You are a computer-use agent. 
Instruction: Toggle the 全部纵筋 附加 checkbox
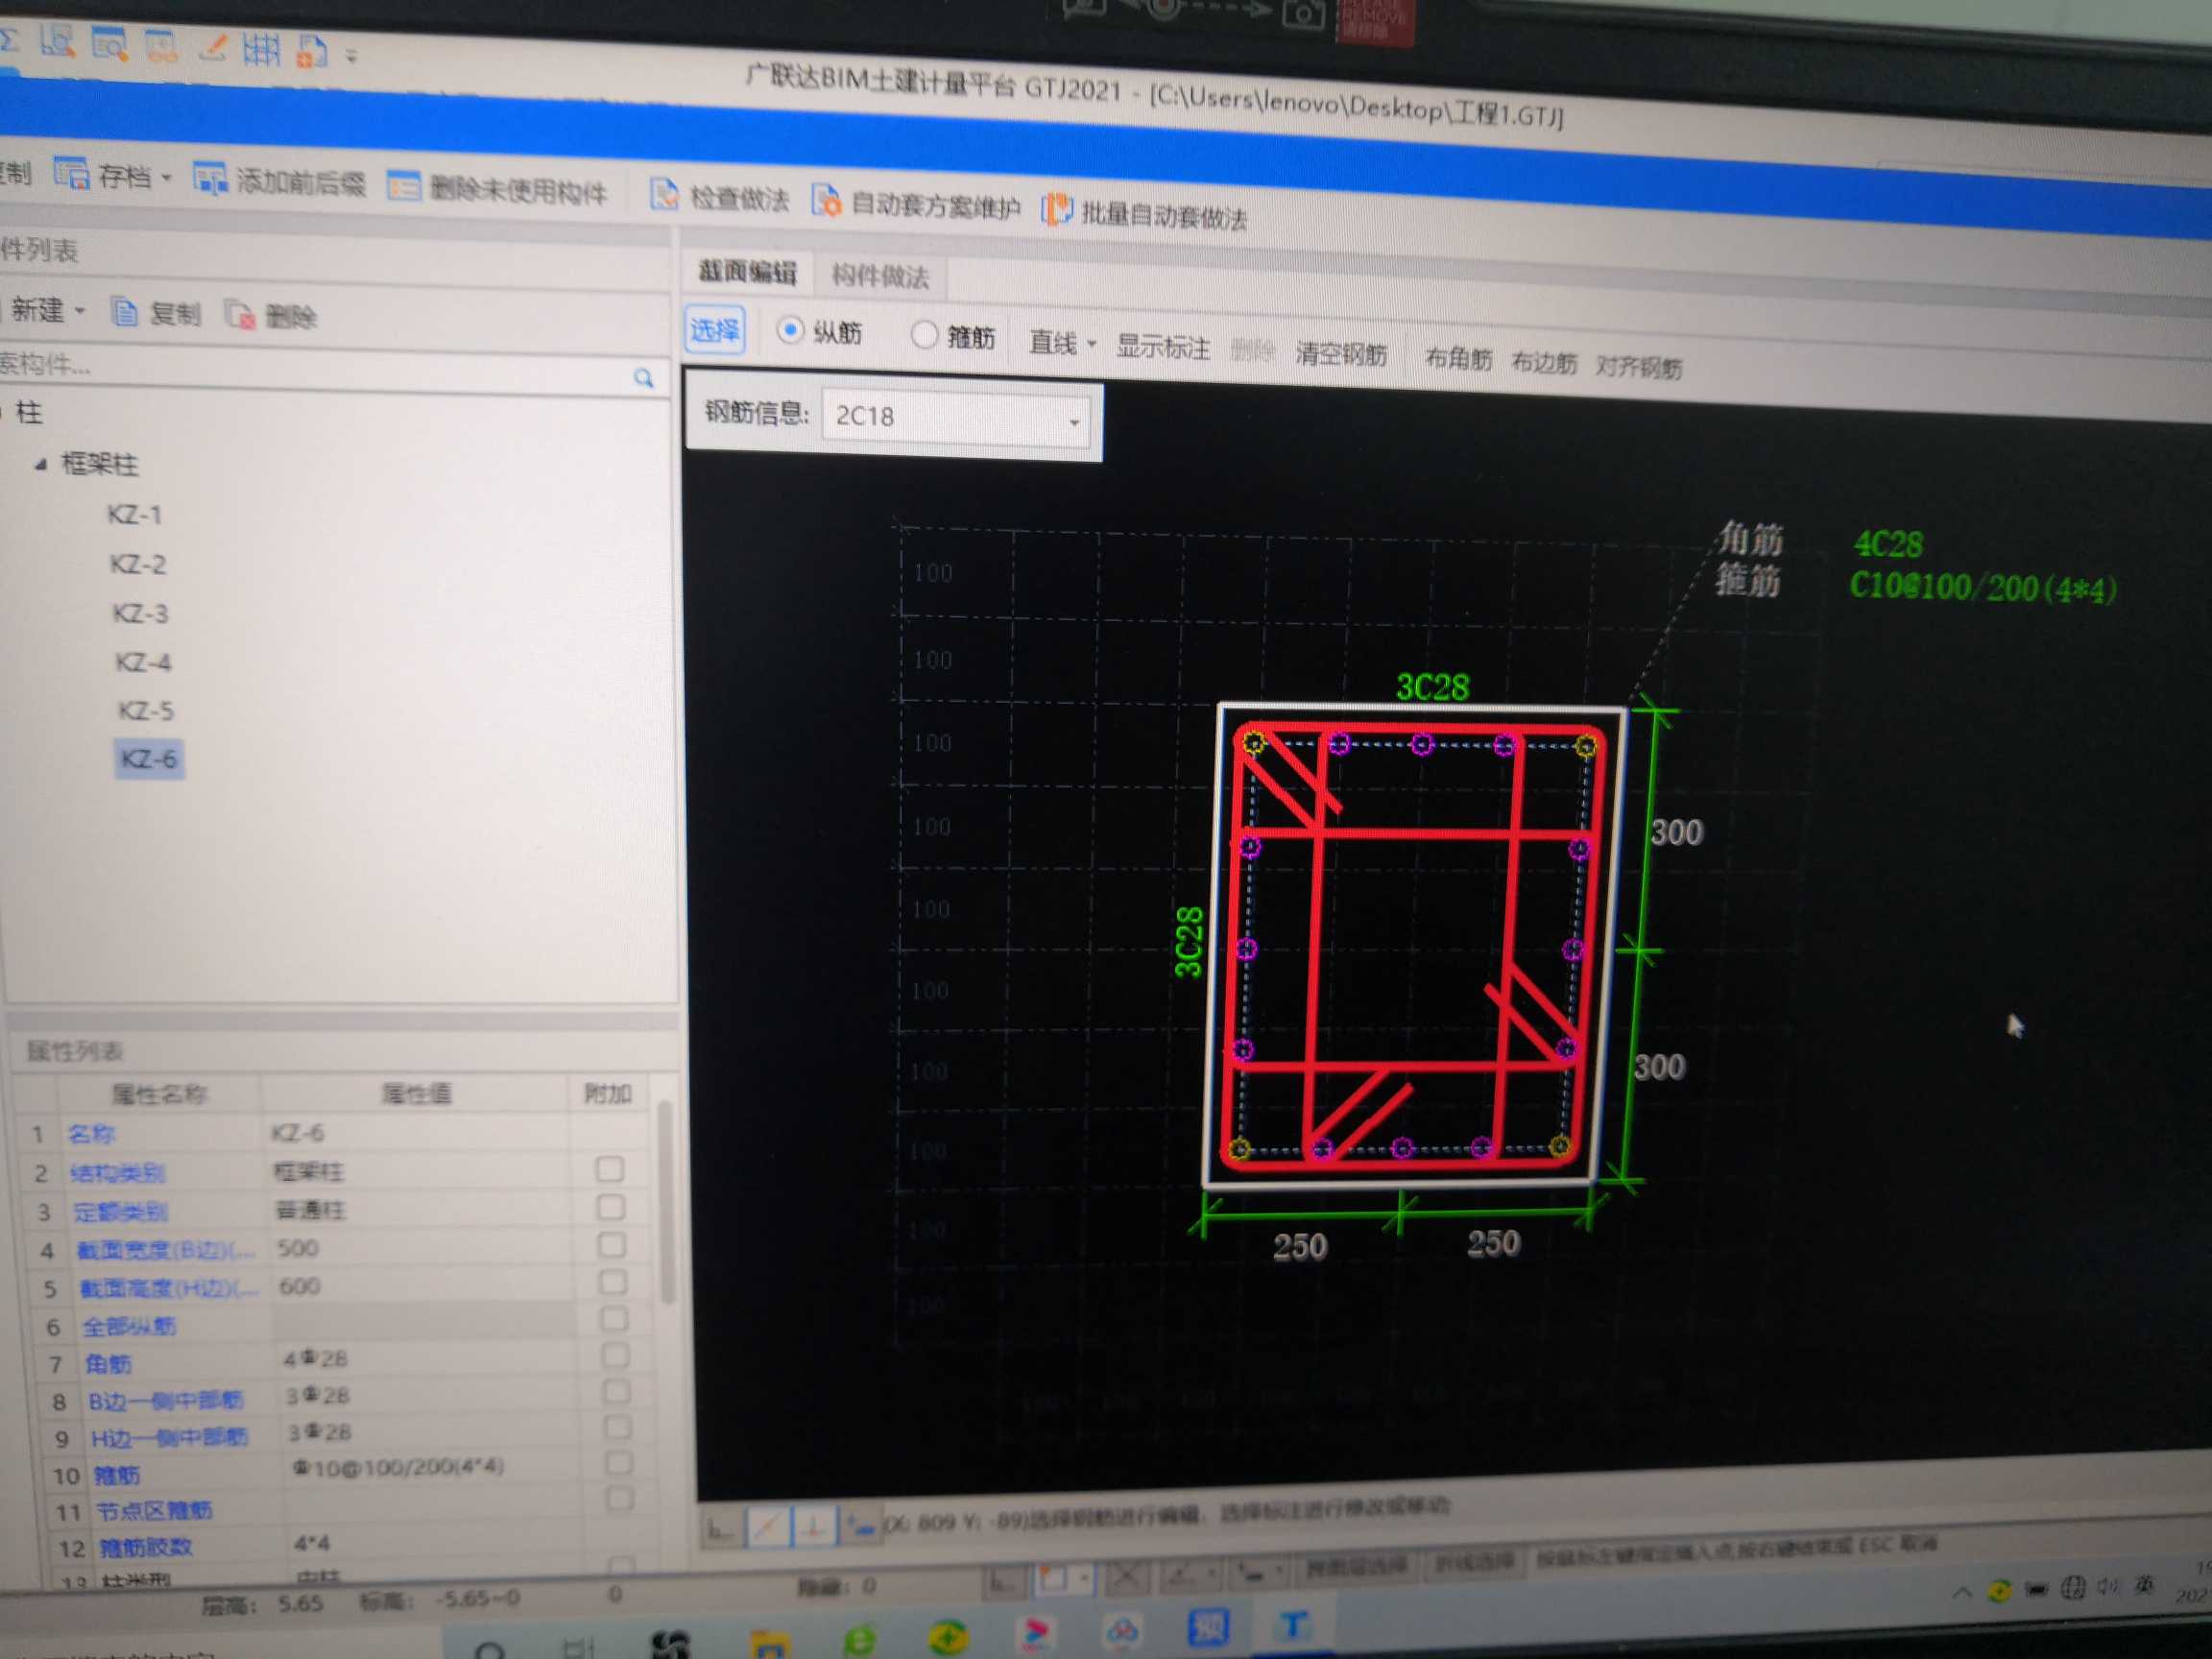point(613,1319)
